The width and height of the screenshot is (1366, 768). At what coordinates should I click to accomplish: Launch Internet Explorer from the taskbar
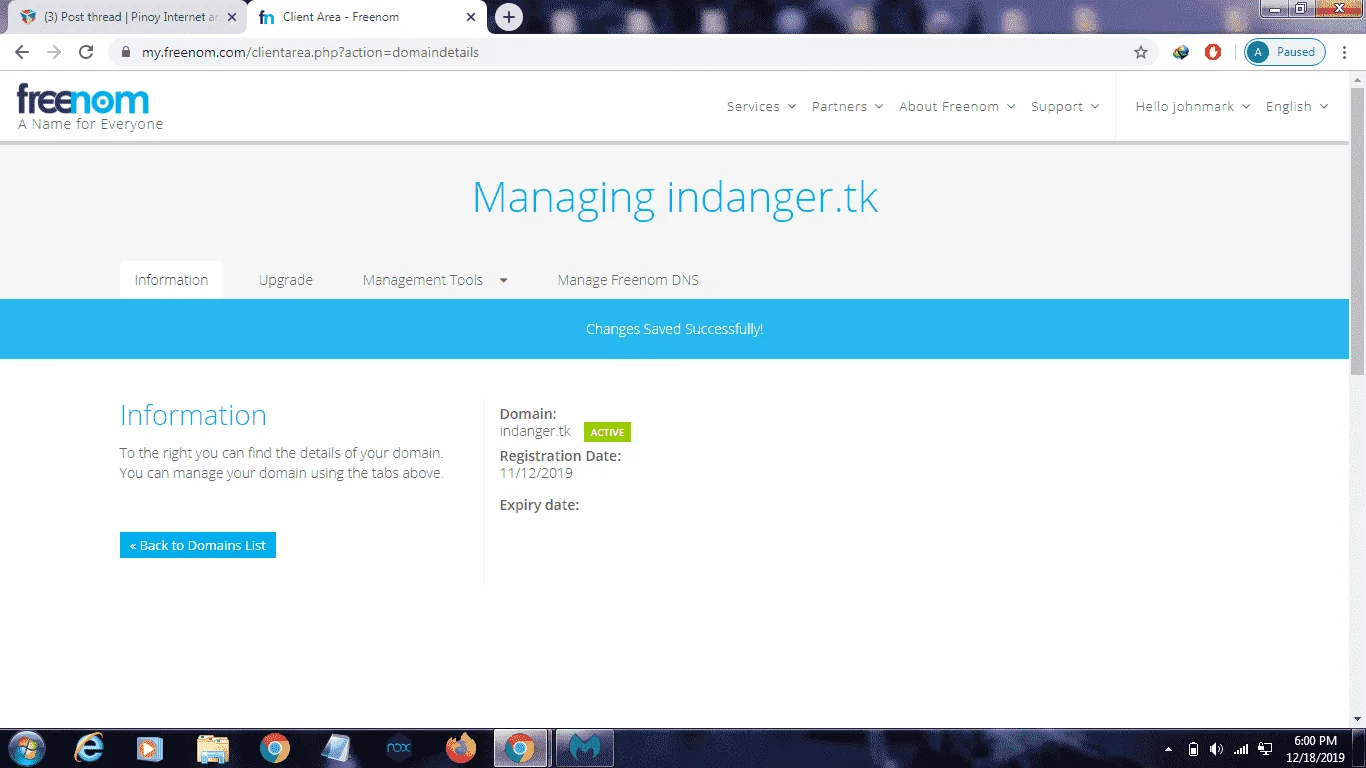tap(89, 748)
